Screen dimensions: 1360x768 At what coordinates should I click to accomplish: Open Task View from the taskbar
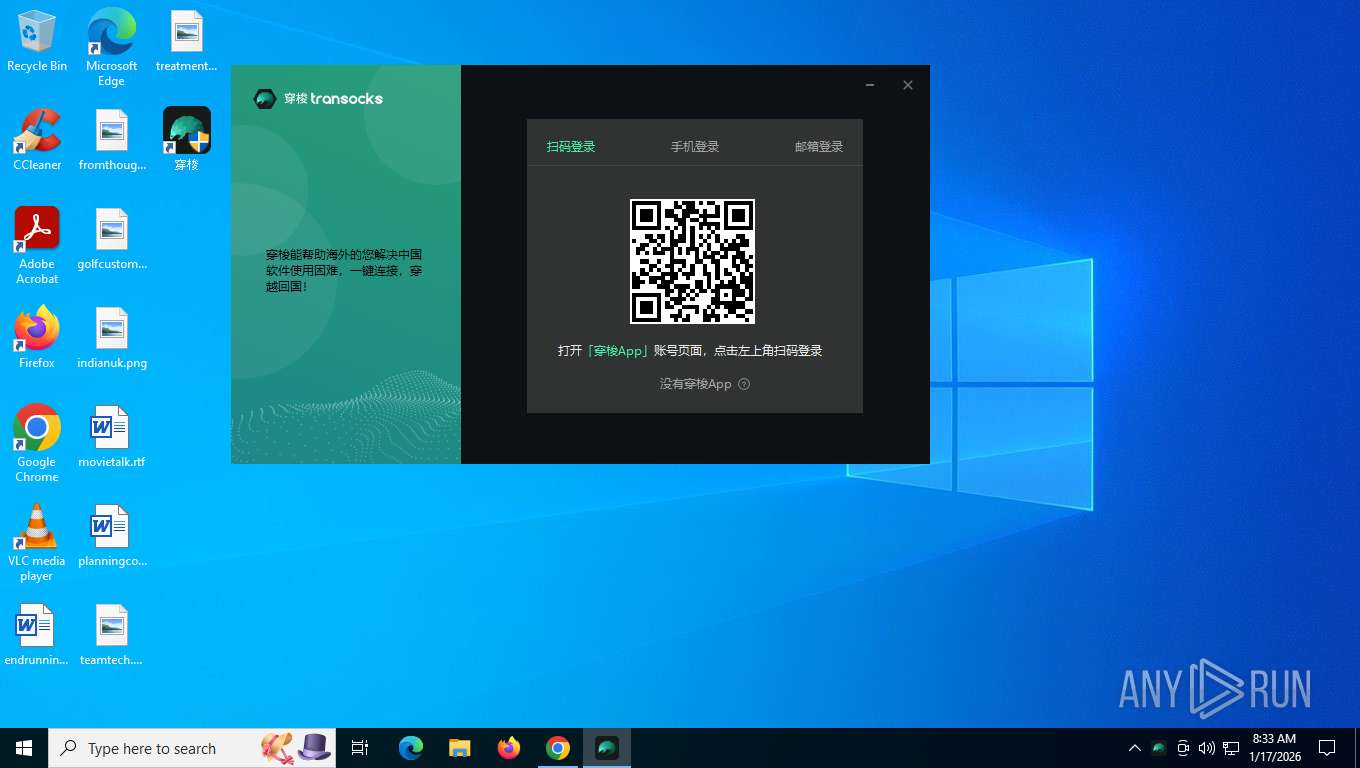coord(360,748)
